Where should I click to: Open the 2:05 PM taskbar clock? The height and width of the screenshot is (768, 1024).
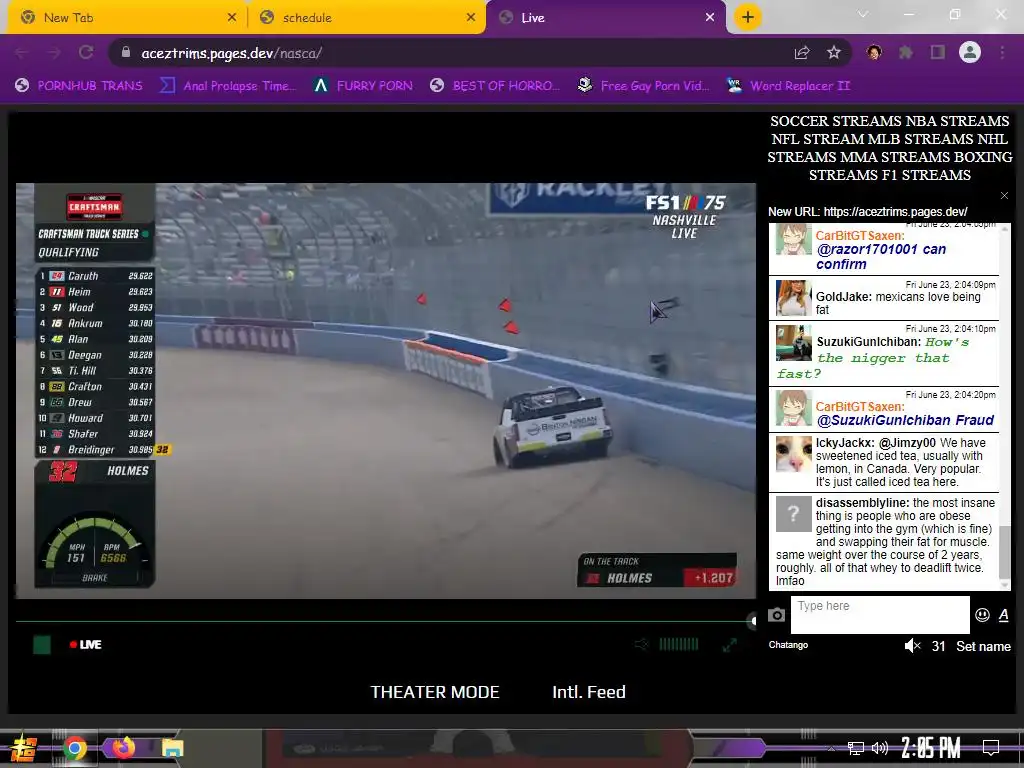pos(931,748)
